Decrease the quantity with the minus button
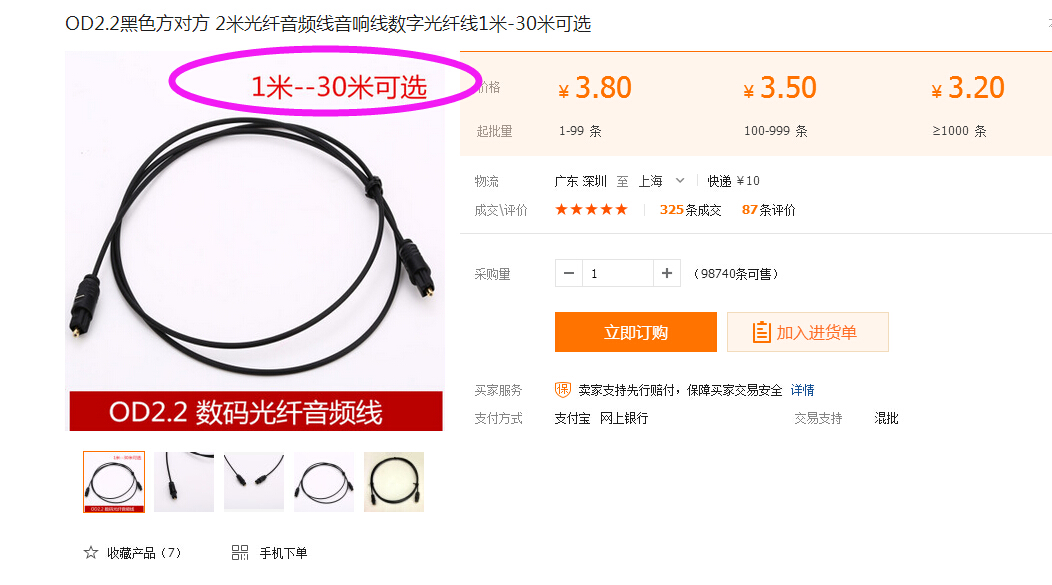Screen dimensions: 1052x585 tap(569, 273)
